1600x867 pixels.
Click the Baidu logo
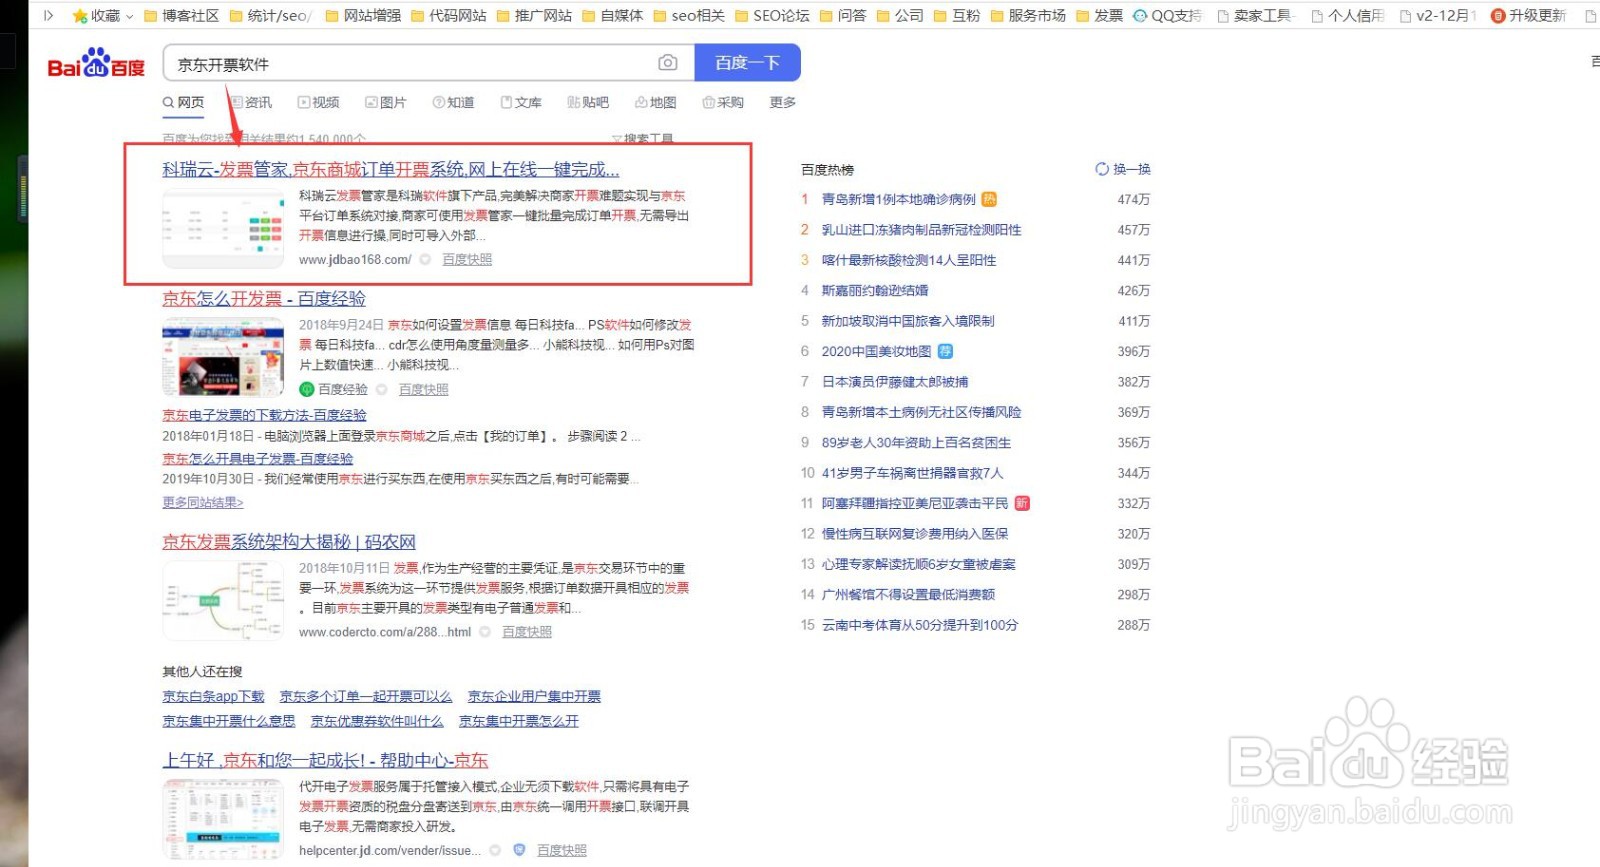click(96, 63)
